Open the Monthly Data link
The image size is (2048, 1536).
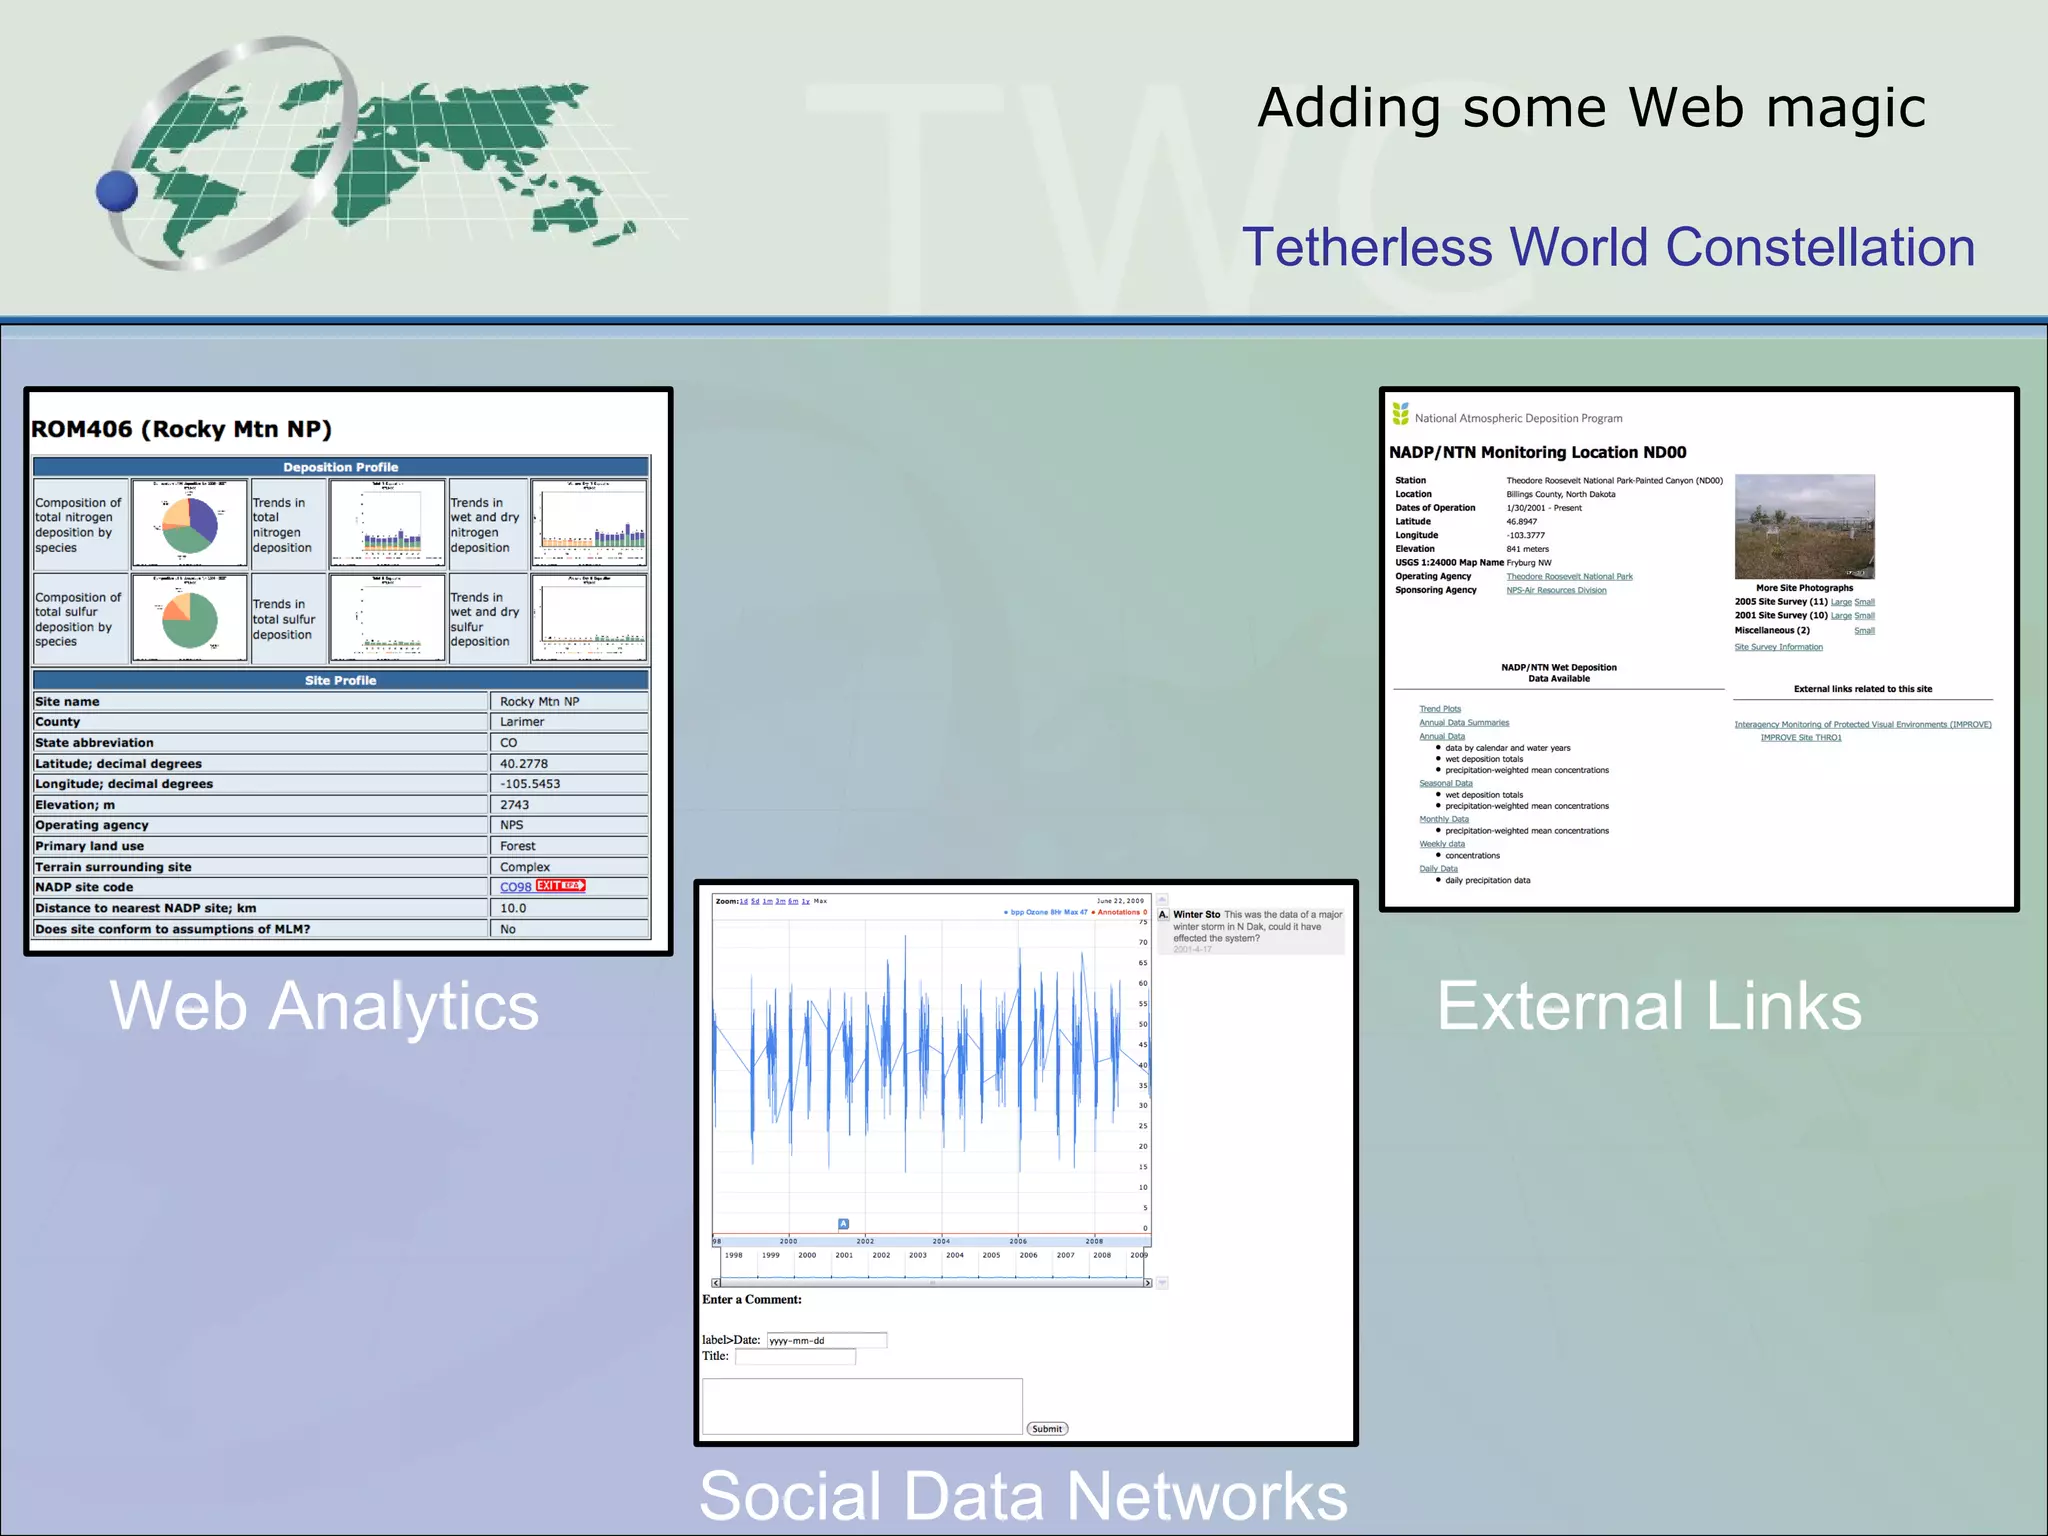point(1444,820)
